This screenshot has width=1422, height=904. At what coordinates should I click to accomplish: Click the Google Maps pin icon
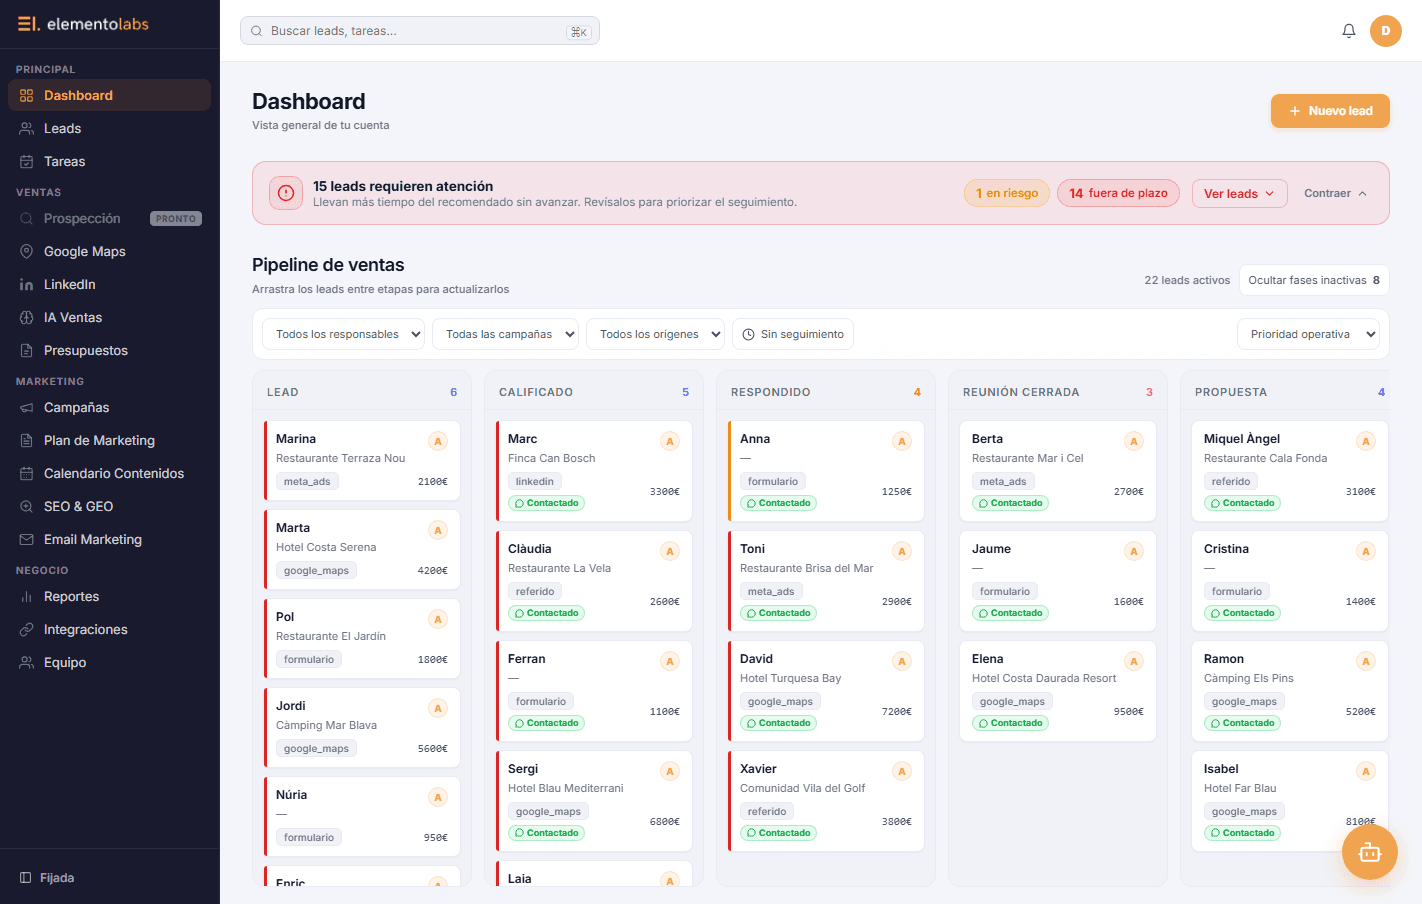point(27,252)
